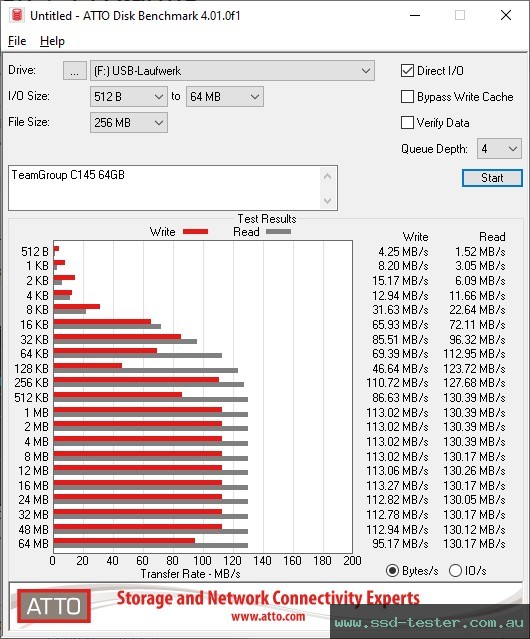Uncheck the Direct I/O checkbox
Viewport: 530px width, 639px height.
(407, 71)
